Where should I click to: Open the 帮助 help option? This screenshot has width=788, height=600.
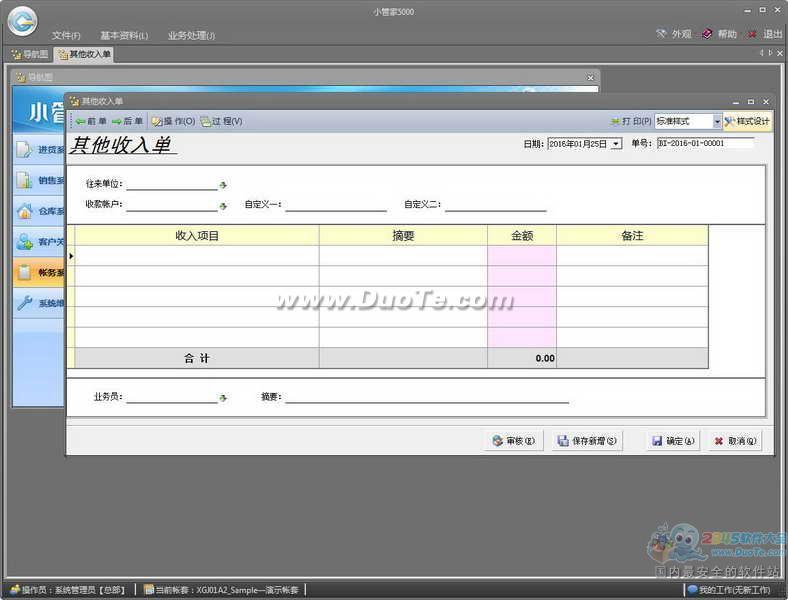720,34
